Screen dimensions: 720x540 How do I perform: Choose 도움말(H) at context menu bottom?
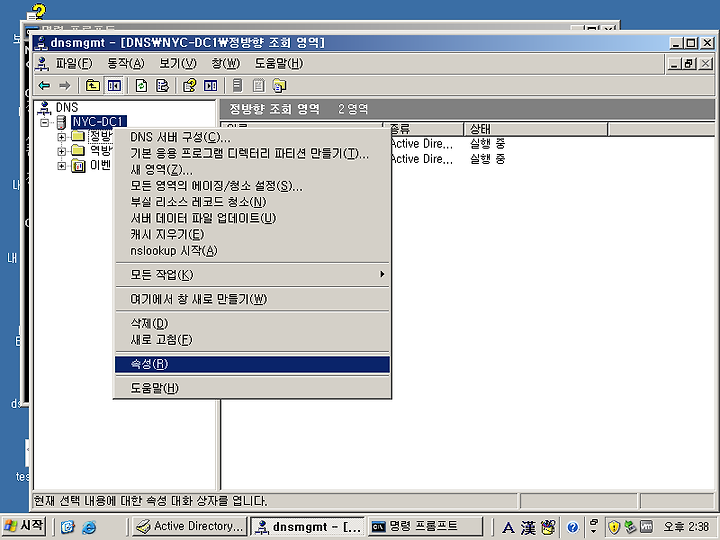click(x=252, y=388)
